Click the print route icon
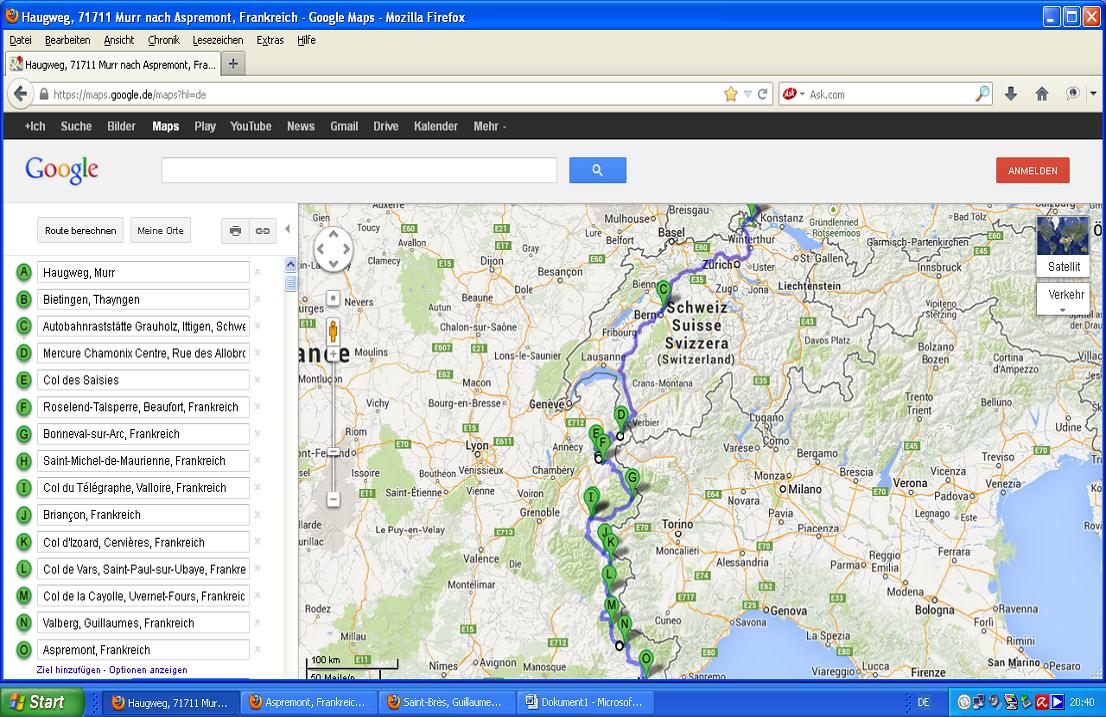This screenshot has height=717, width=1106. tap(235, 231)
